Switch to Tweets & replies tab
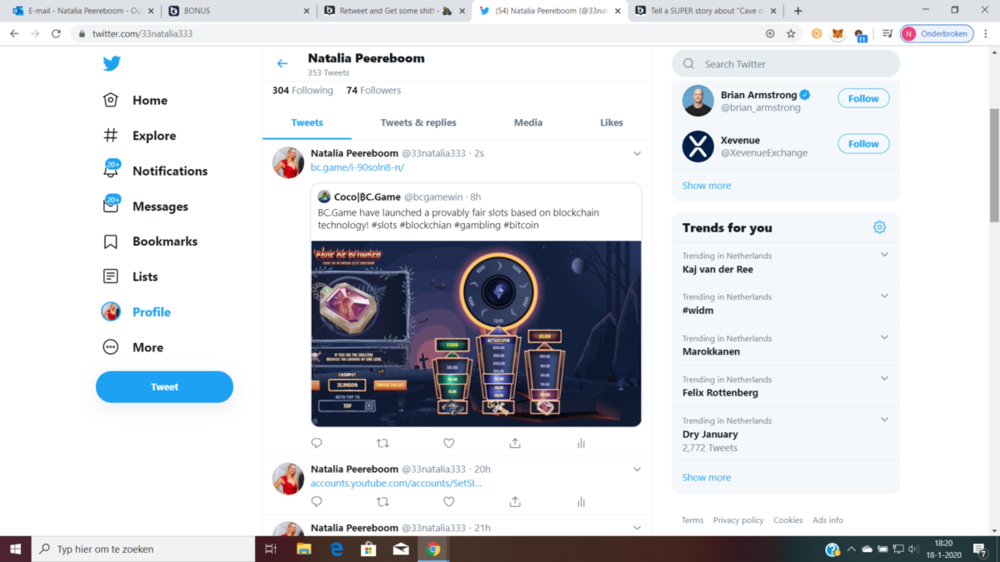 418,123
